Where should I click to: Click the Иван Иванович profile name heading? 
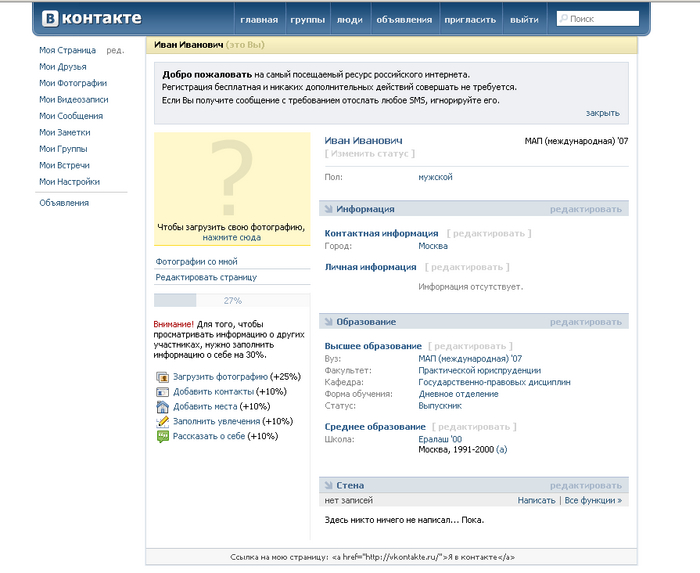pos(363,141)
